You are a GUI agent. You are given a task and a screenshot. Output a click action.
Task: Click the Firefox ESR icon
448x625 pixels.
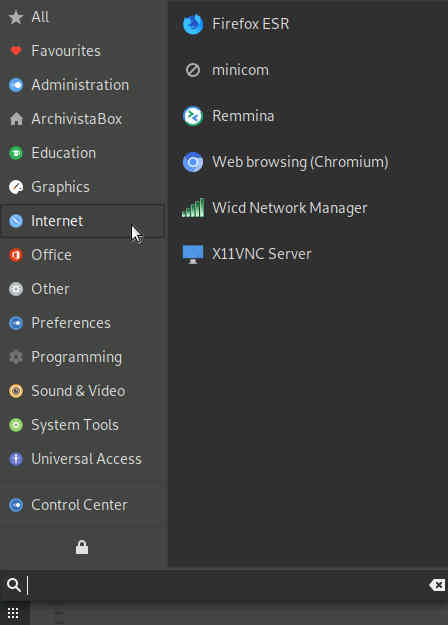(193, 24)
